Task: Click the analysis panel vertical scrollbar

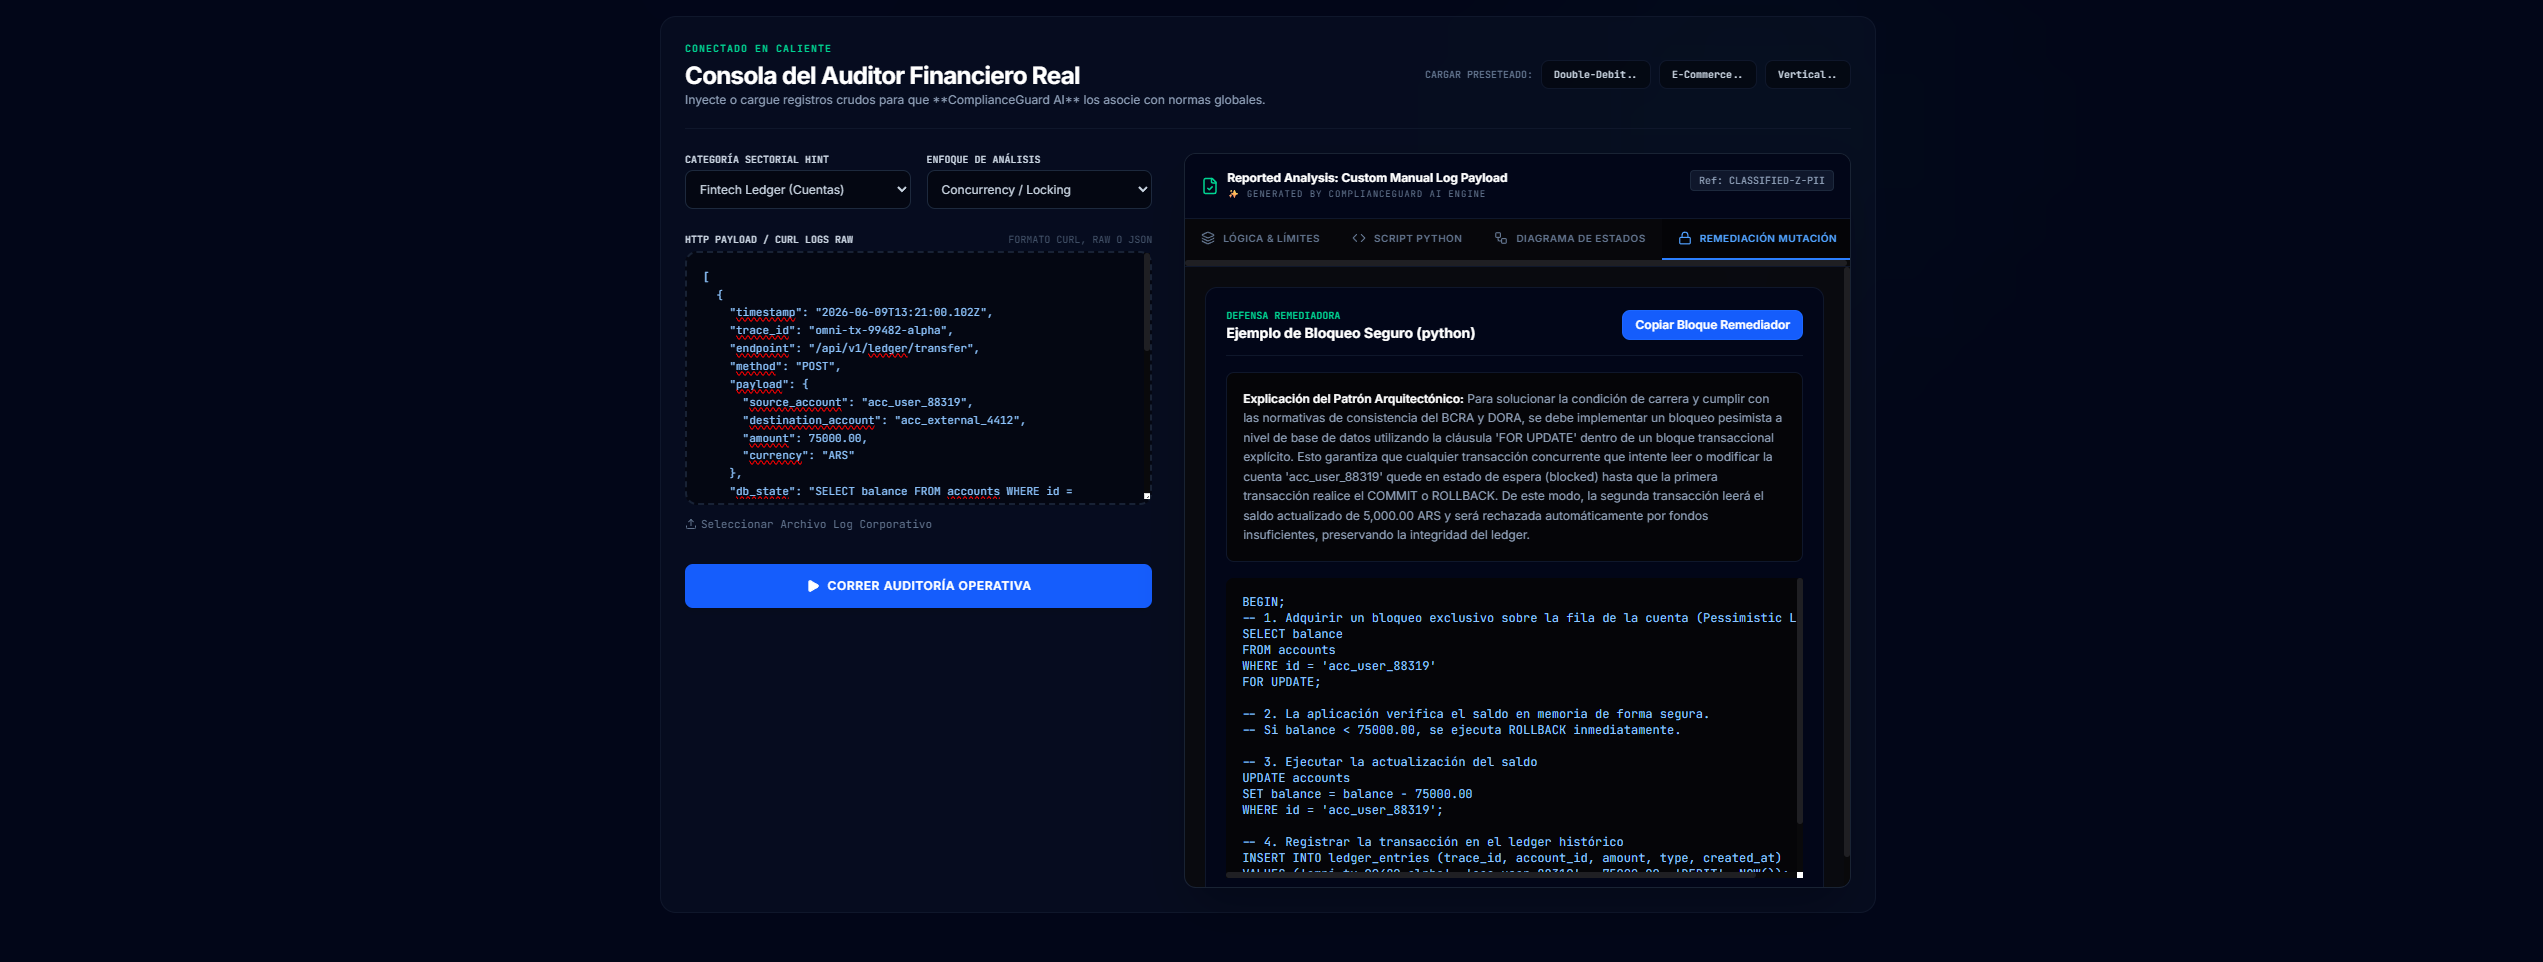Action: 1846,560
